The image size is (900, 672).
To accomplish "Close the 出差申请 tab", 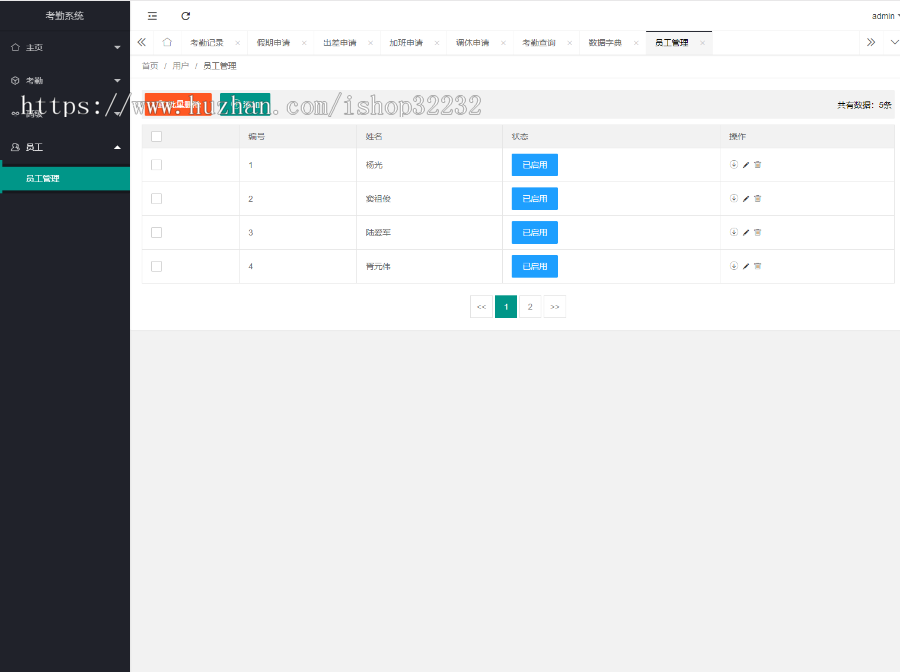I will 371,43.
